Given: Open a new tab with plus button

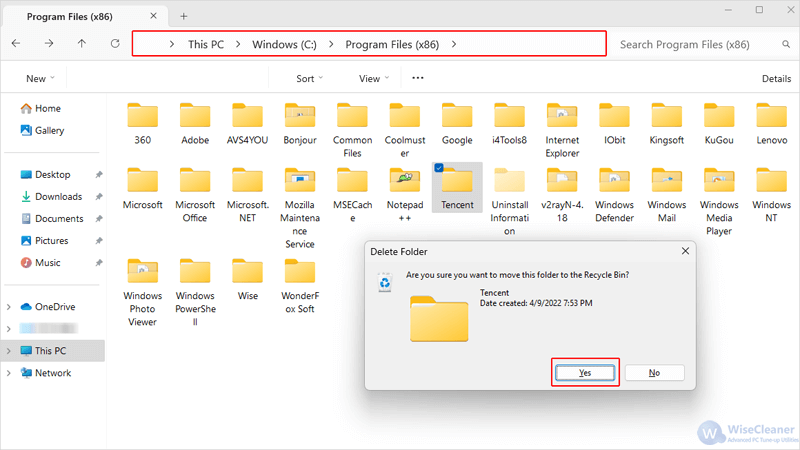Looking at the screenshot, I should tap(184, 16).
